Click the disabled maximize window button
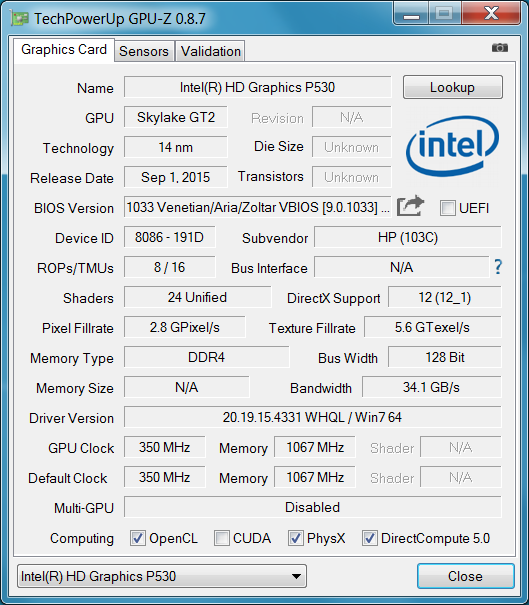 (444, 14)
